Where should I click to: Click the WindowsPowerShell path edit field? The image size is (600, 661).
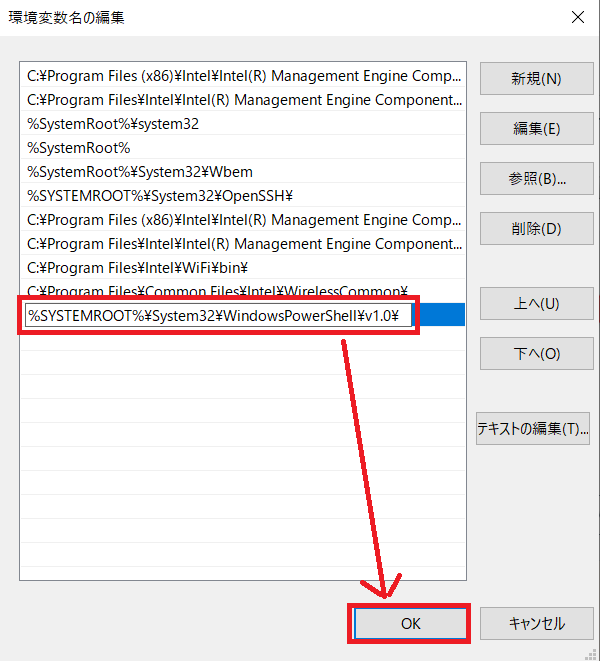218,315
